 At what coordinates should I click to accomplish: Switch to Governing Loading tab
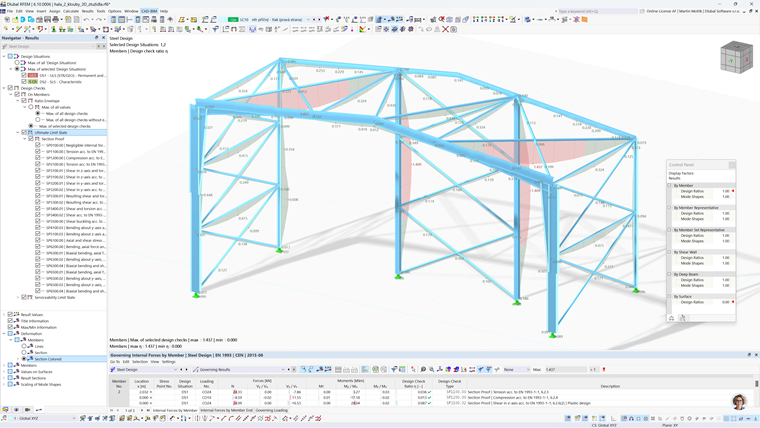tap(271, 410)
